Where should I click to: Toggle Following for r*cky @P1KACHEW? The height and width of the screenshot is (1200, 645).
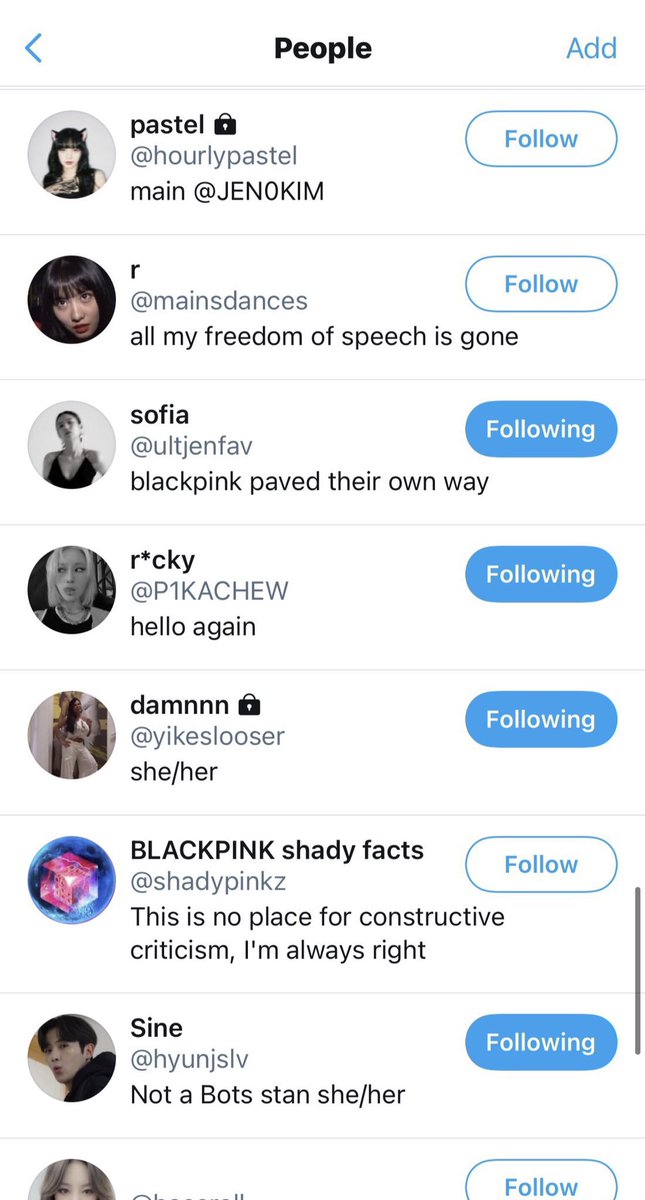tap(541, 574)
